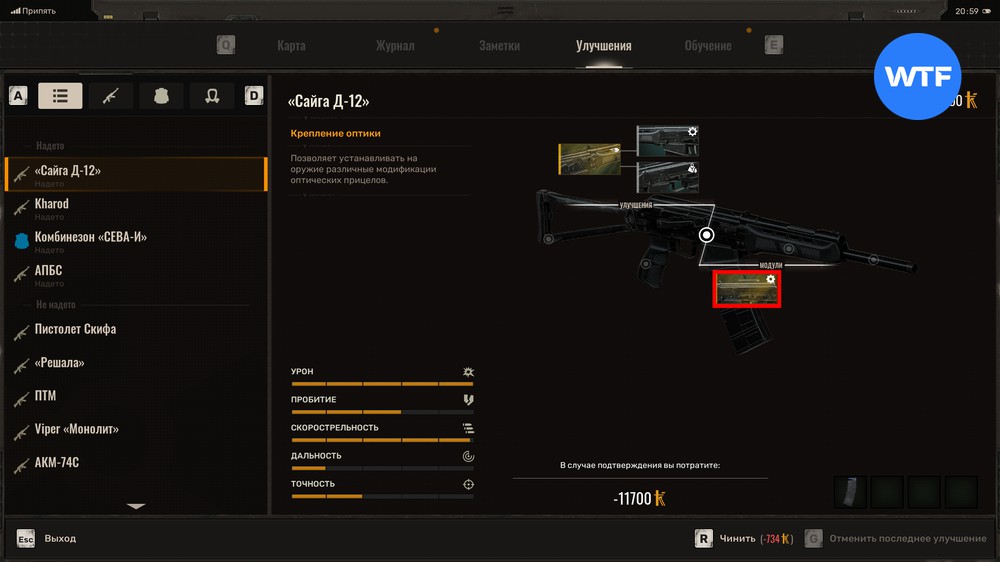Viewport: 1000px width, 562px height.
Task: Click the highlighted optics mount module thumbnail
Action: (x=746, y=289)
